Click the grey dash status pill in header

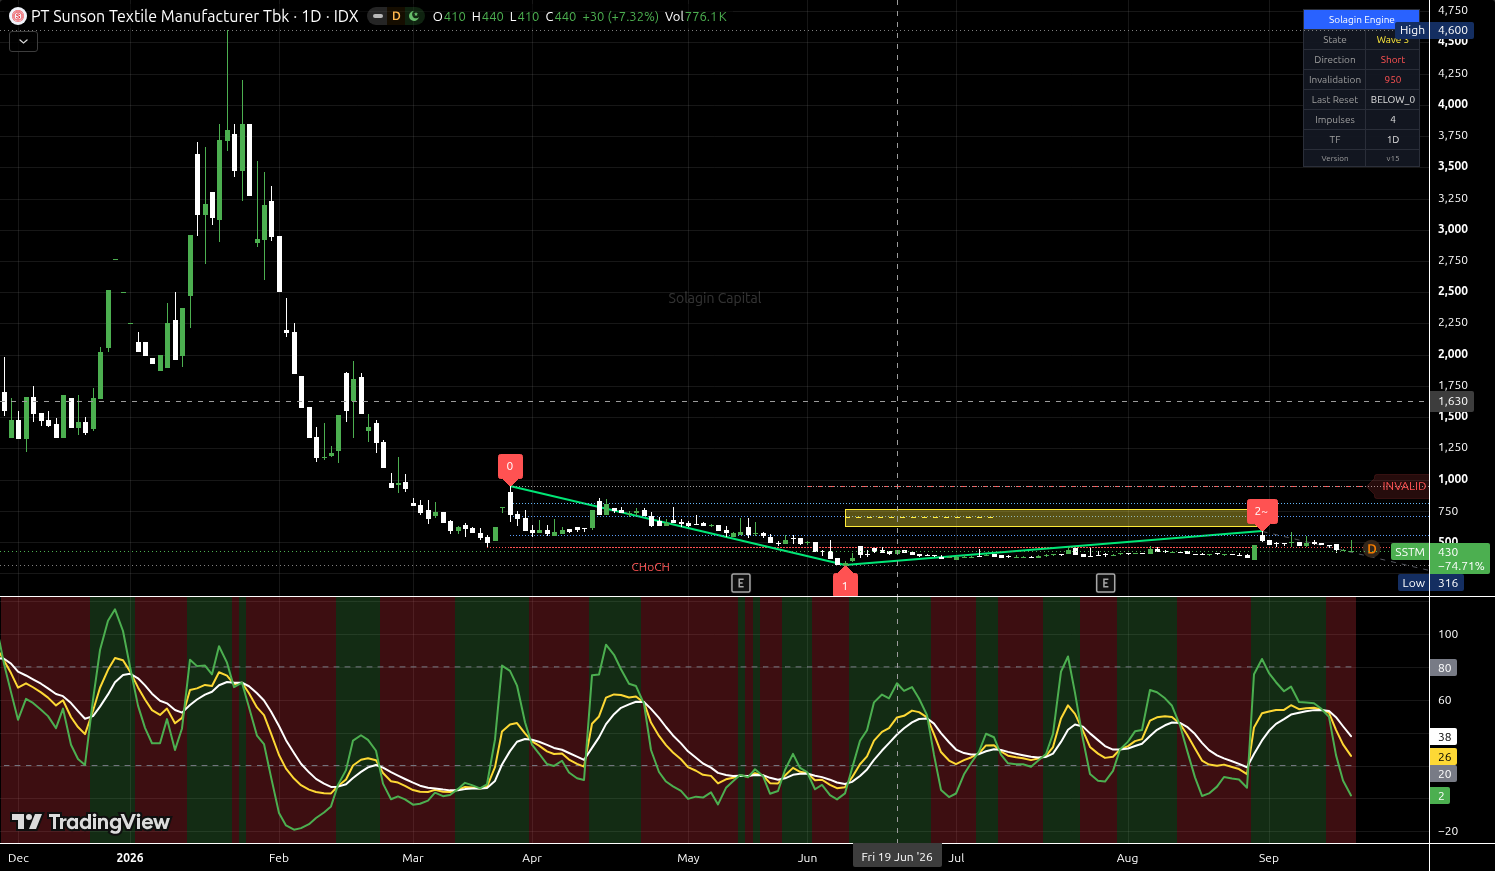tap(378, 17)
